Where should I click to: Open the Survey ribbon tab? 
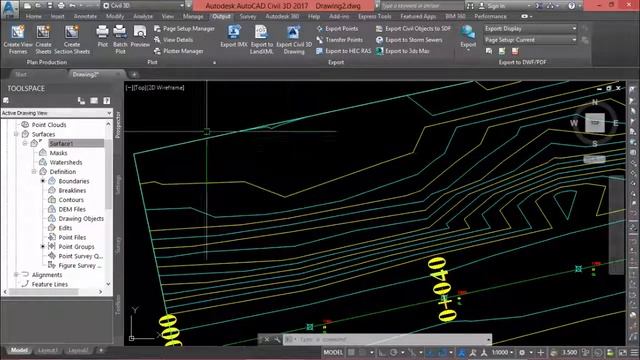tap(248, 16)
